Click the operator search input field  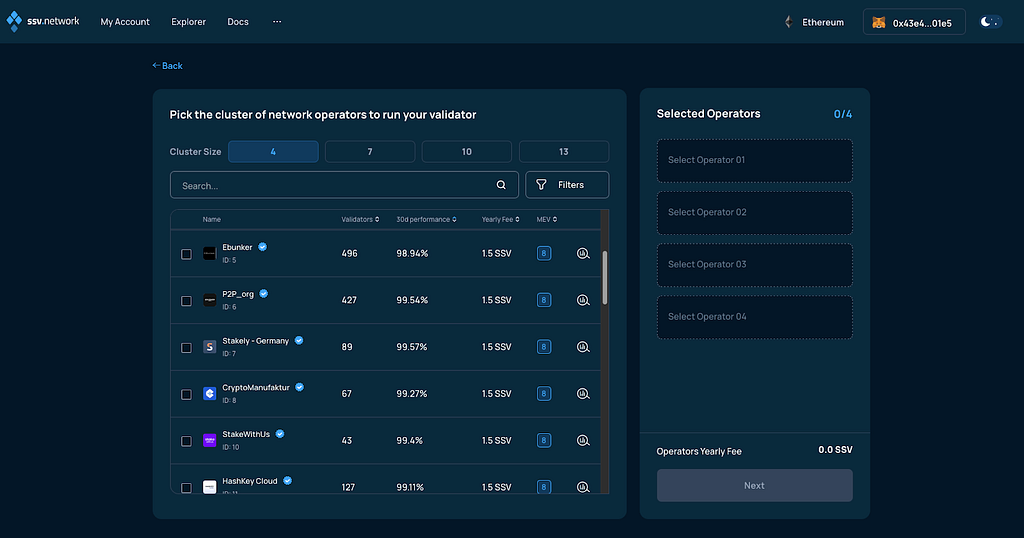(344, 185)
